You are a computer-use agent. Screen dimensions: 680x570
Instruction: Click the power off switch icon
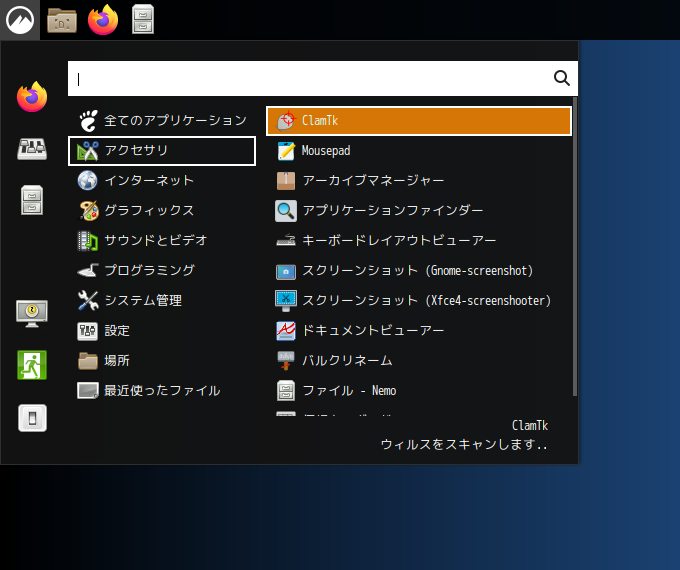coord(33,418)
